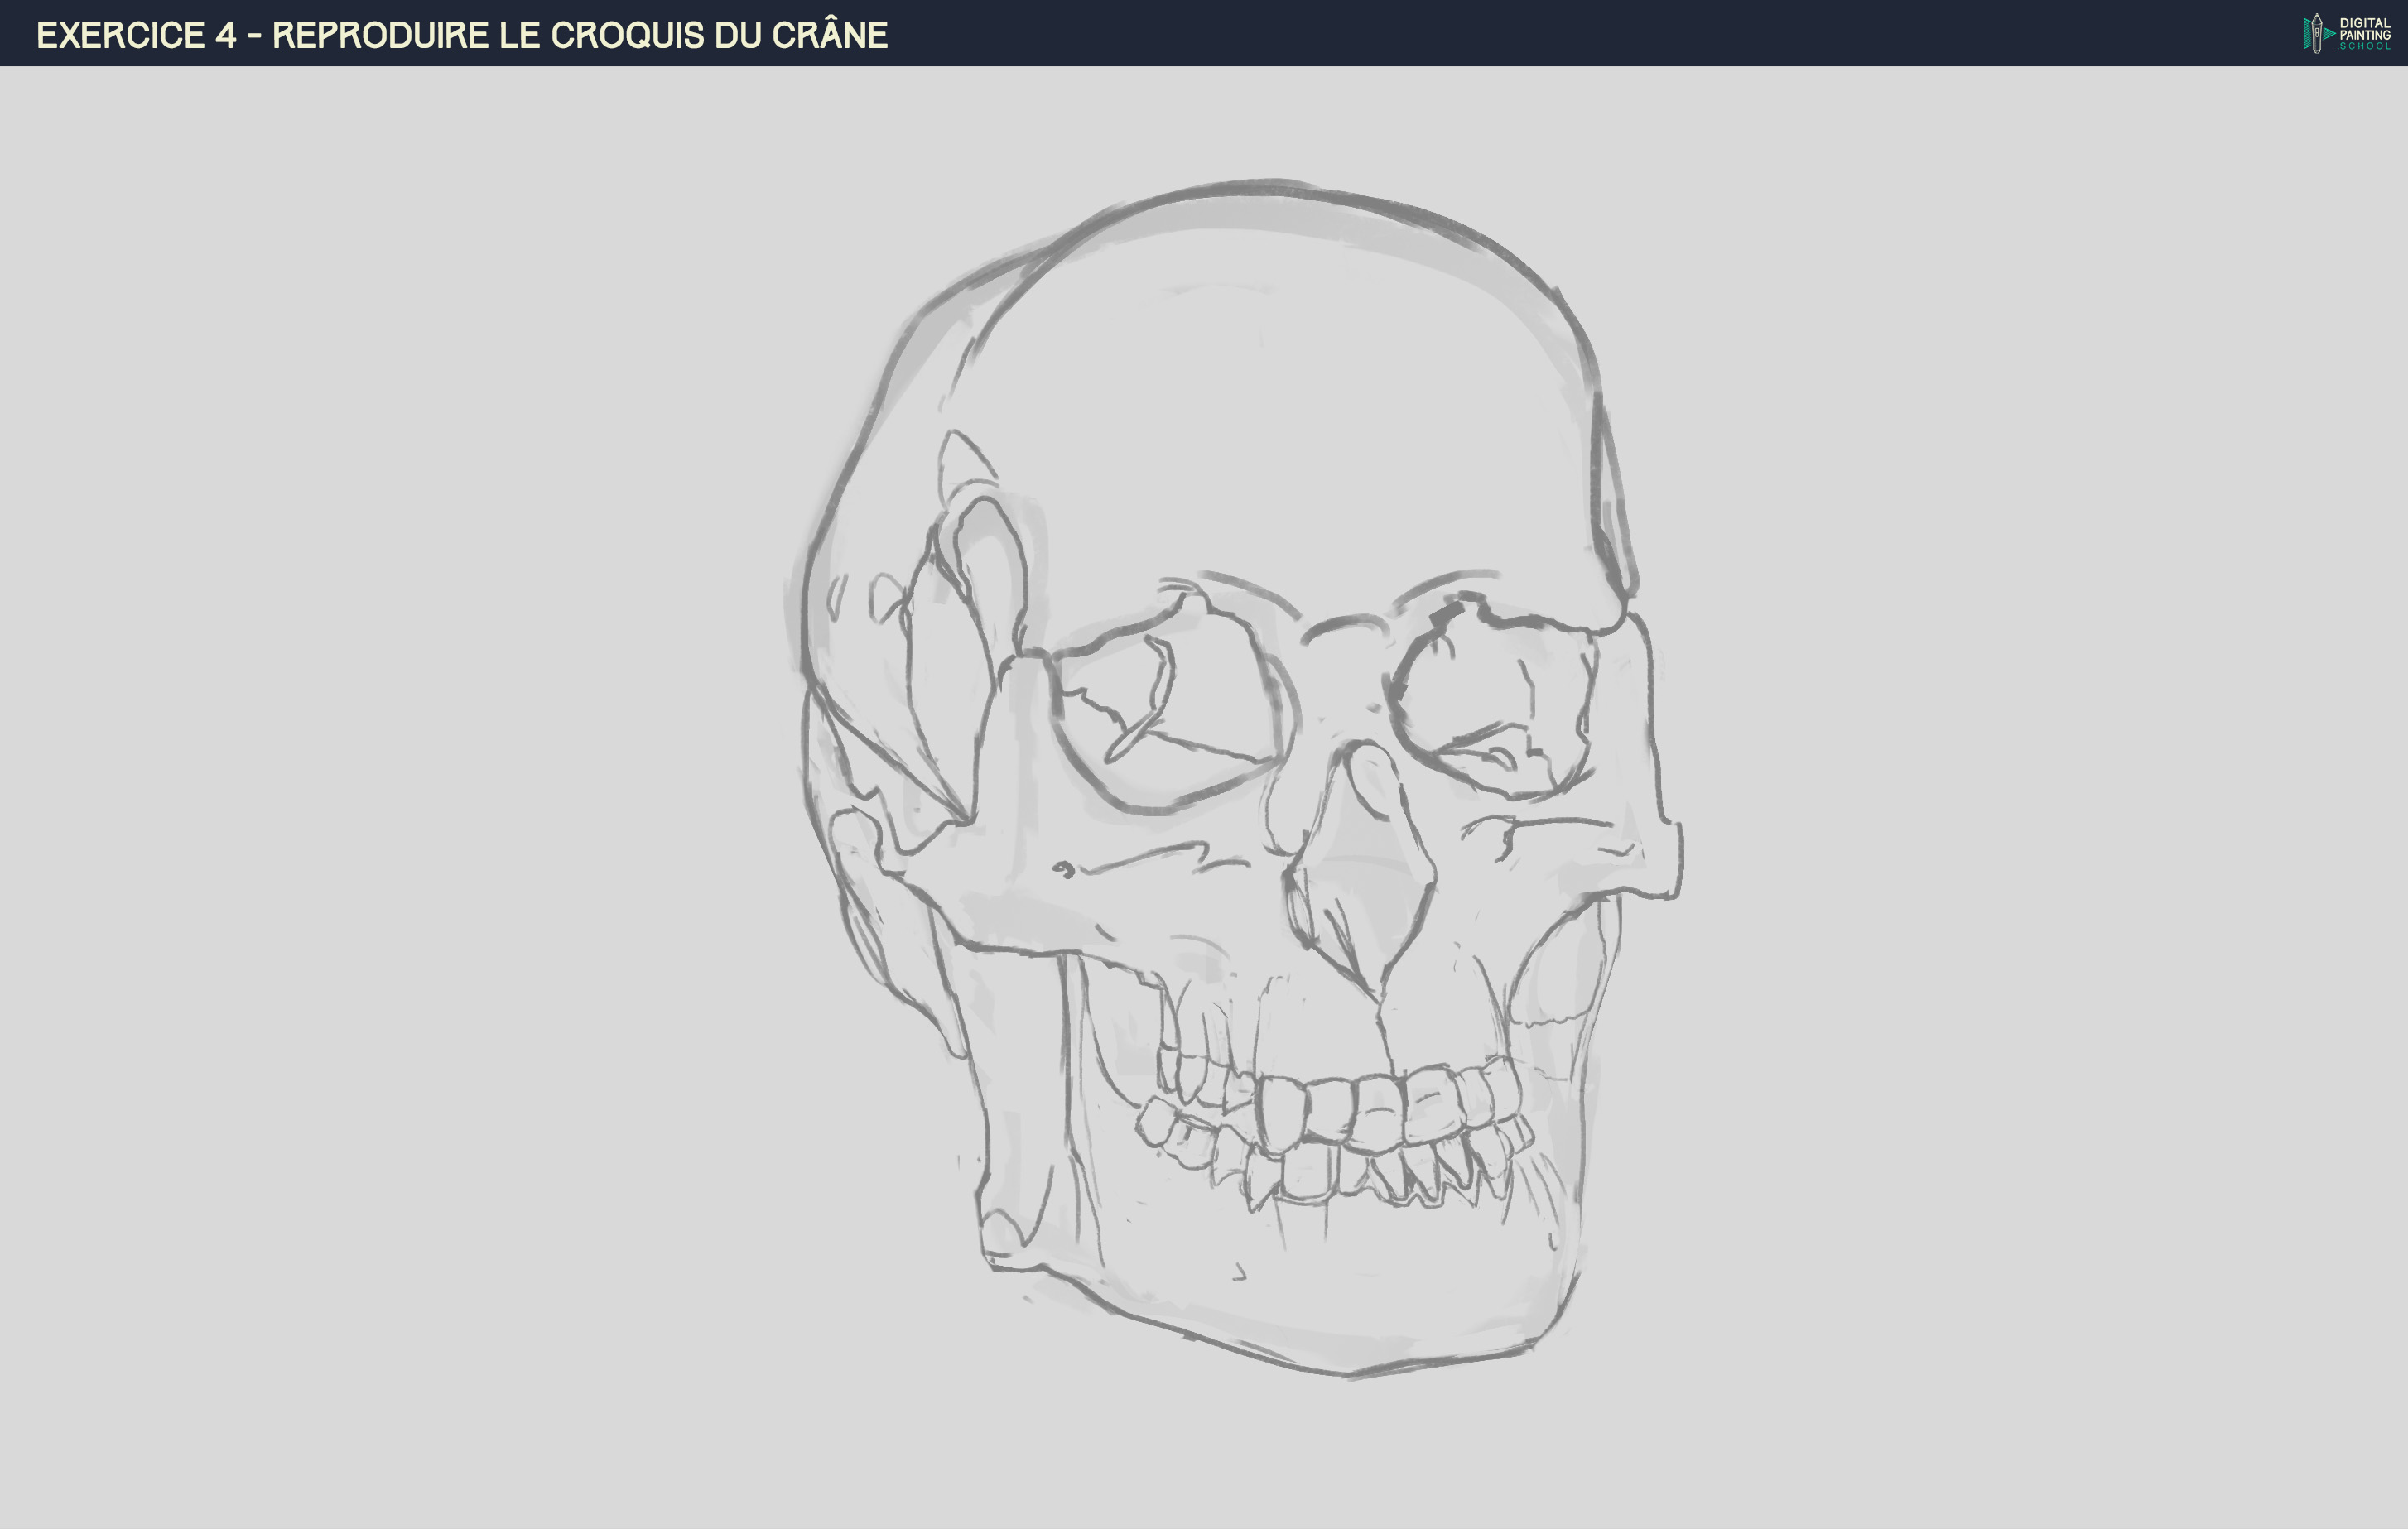Screen dimensions: 2408x1529
Task: Expand the EXERCICE 4 title bar
Action: click(x=460, y=35)
